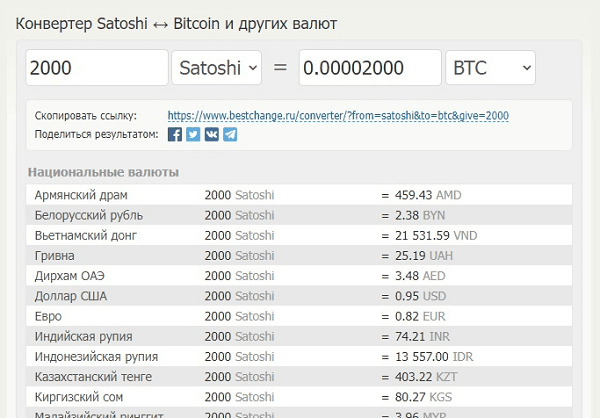Select the Вьетнамский донг row
This screenshot has height=418, width=600.
[x=299, y=235]
